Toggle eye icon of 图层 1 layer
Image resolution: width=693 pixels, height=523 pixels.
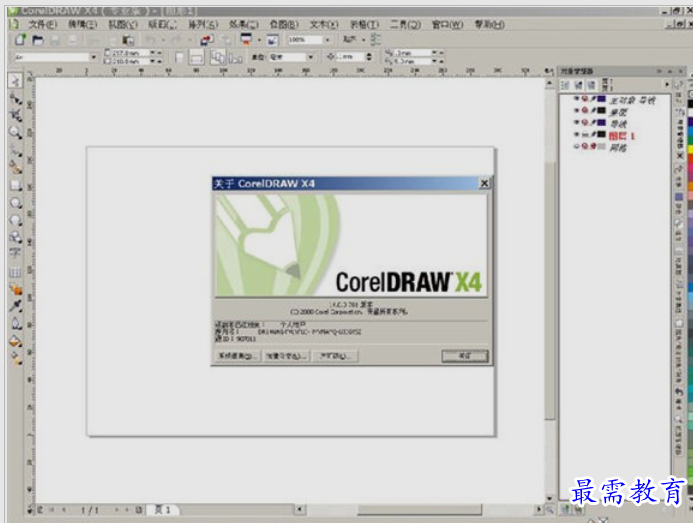click(576, 134)
